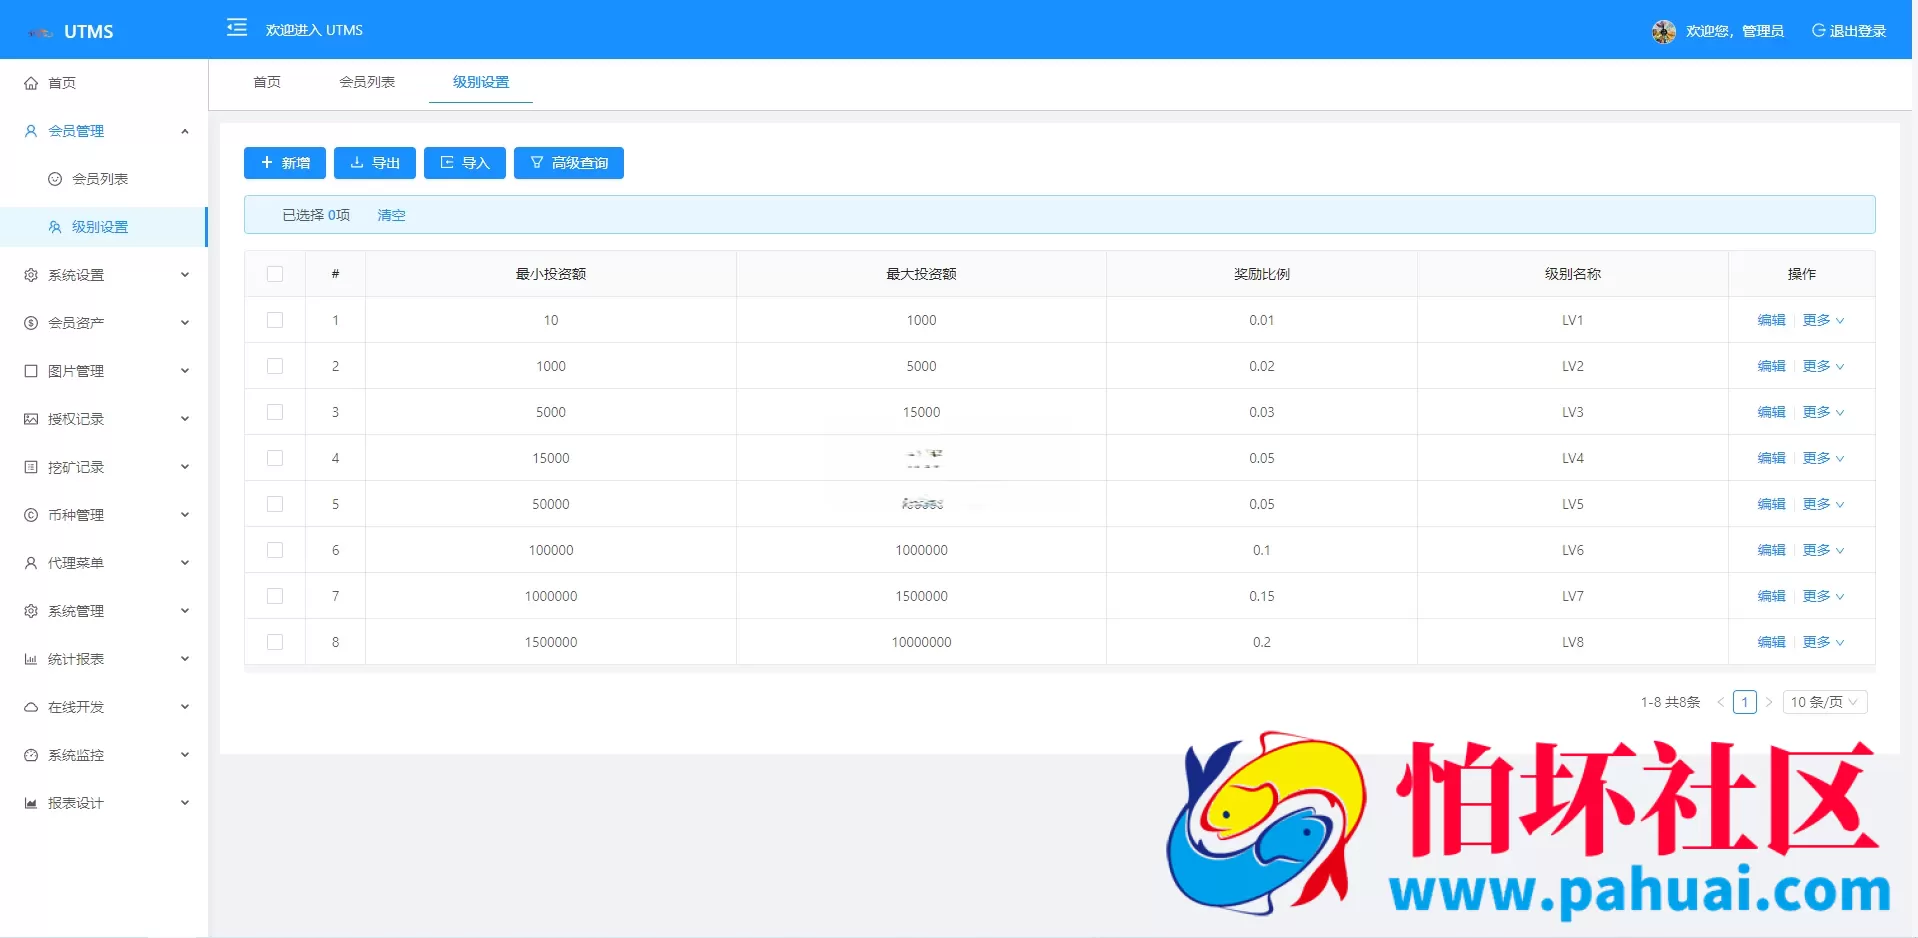Click the 级别名称 column header
This screenshot has height=938, width=1918.
[1572, 274]
